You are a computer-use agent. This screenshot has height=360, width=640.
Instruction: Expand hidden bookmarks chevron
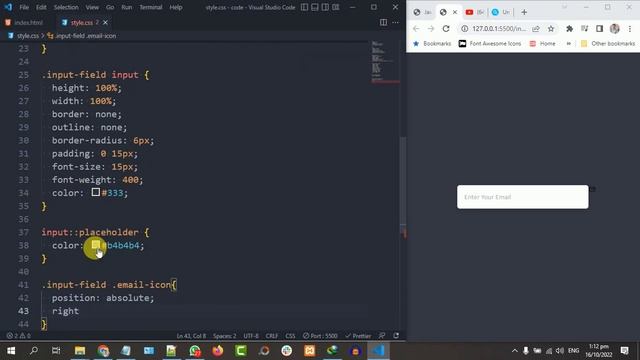[x=569, y=44]
